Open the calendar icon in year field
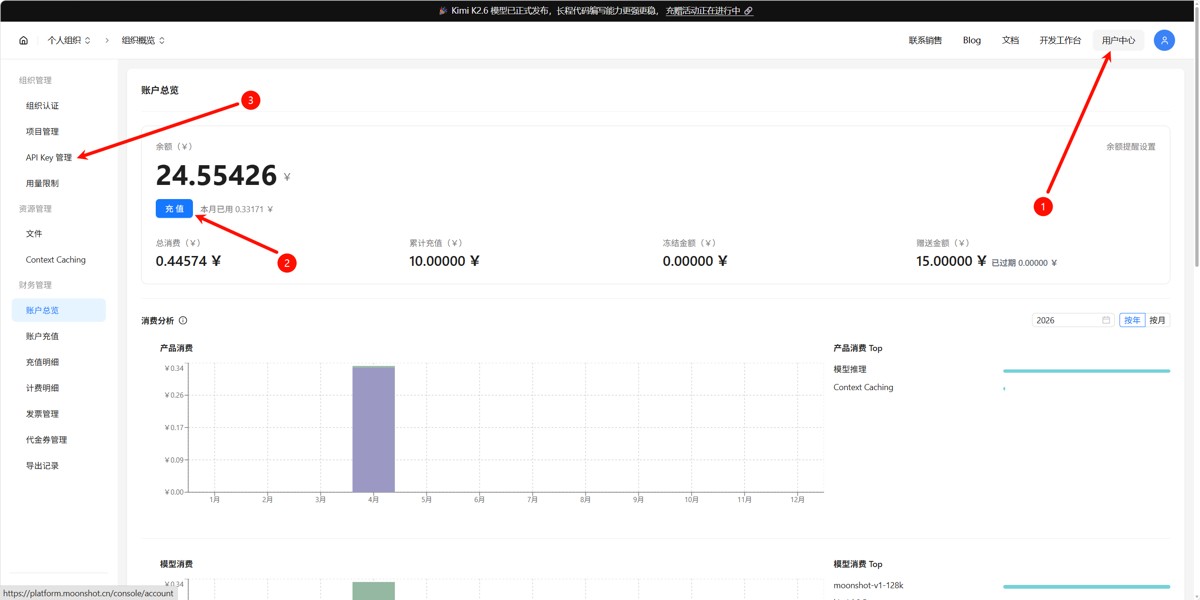This screenshot has width=1200, height=600. (x=1106, y=320)
